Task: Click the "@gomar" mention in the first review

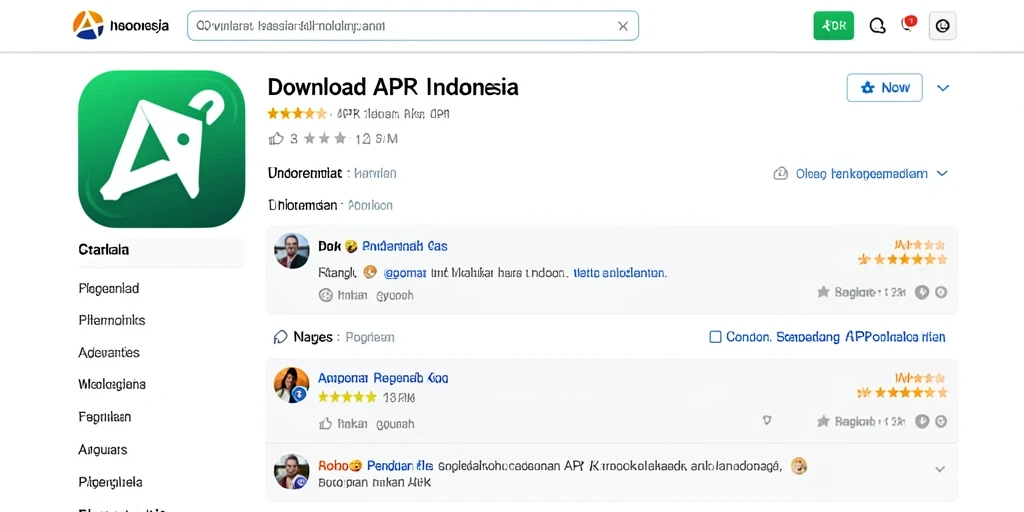Action: (404, 272)
